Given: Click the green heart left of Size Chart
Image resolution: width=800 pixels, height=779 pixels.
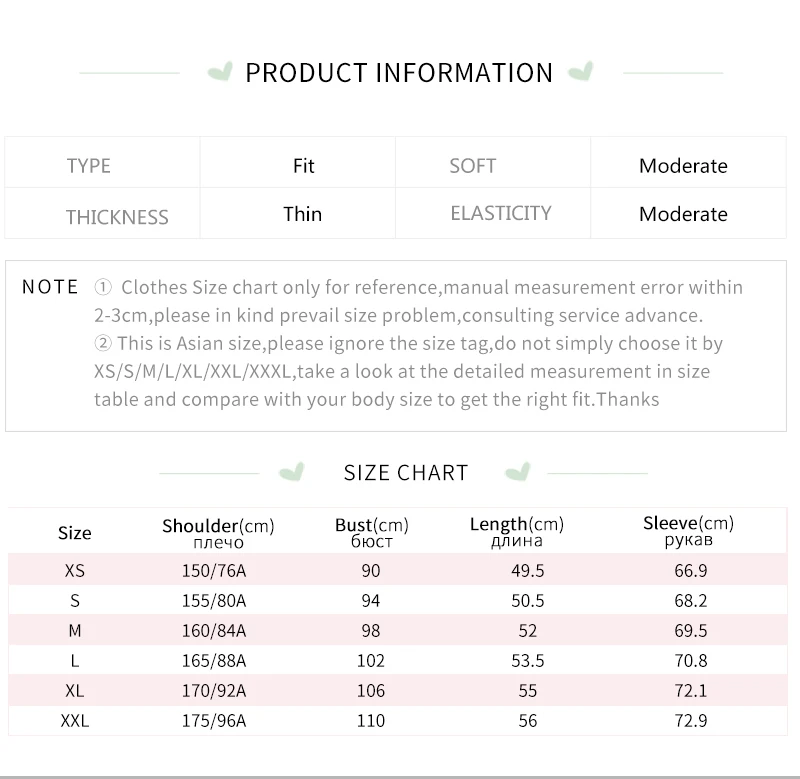Looking at the screenshot, I should pyautogui.click(x=291, y=472).
